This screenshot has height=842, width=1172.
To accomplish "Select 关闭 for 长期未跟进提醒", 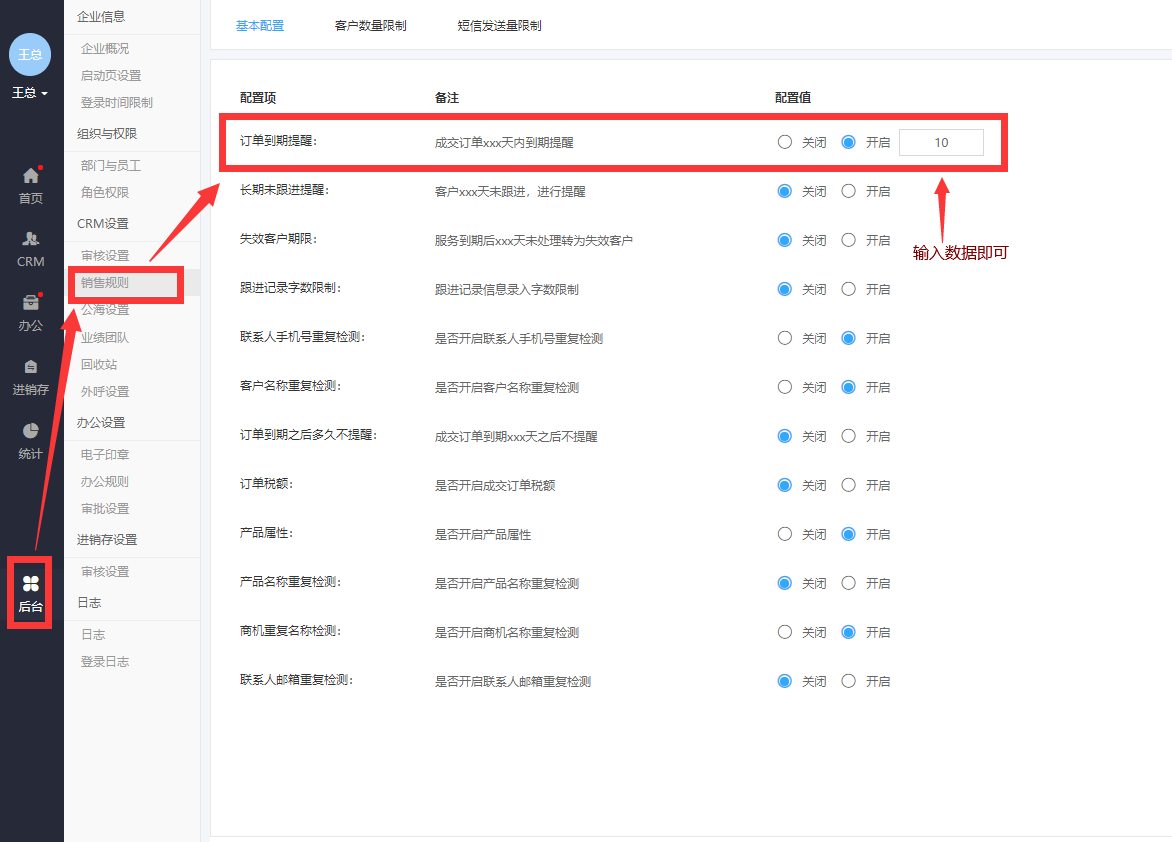I will coord(785,191).
